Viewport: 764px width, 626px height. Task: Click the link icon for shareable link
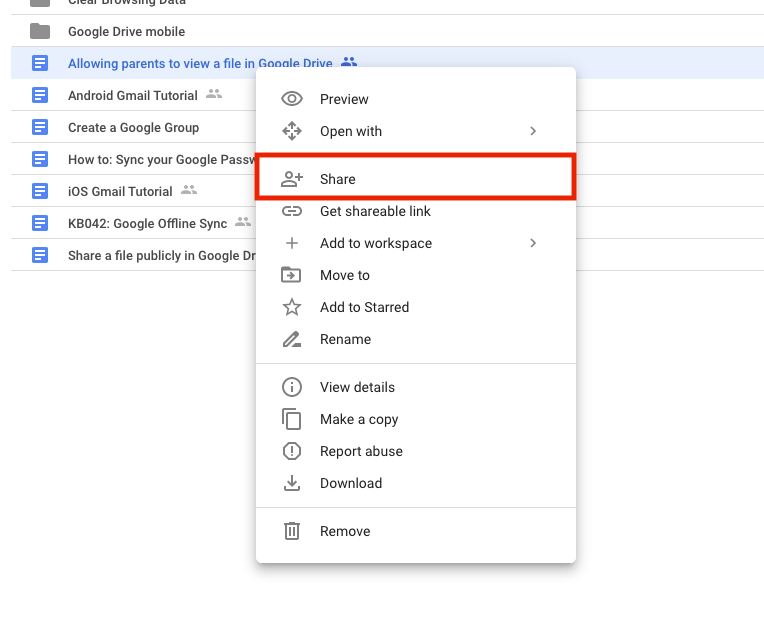pyautogui.click(x=292, y=211)
